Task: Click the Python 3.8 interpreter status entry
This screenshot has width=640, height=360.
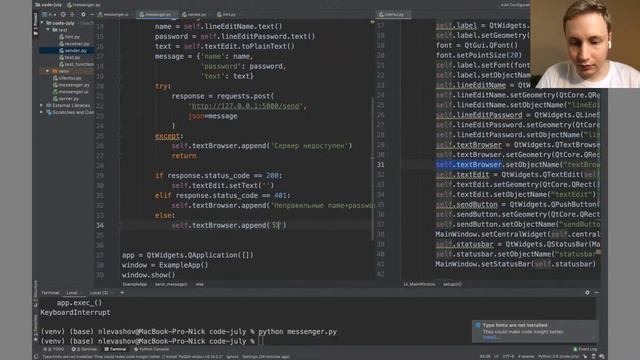Action: (x=558, y=357)
